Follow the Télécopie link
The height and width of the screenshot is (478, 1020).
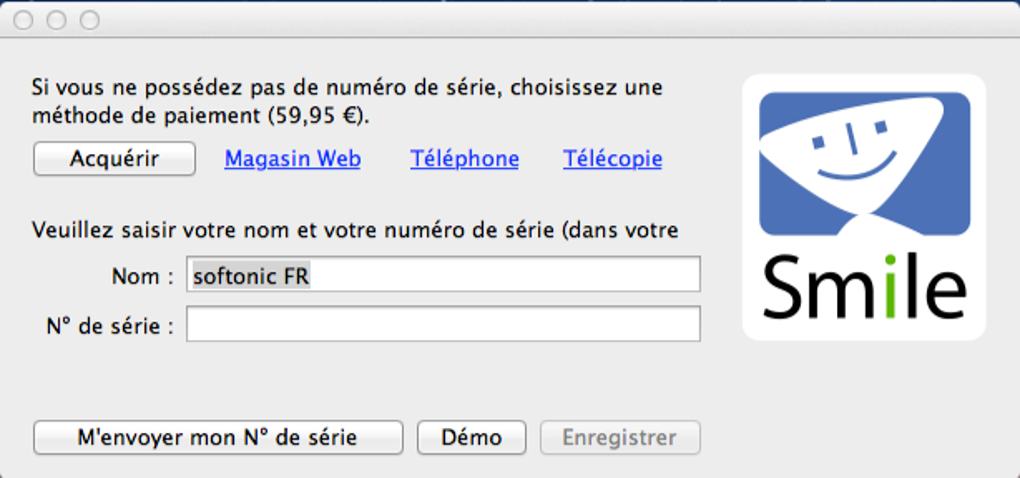coord(612,159)
